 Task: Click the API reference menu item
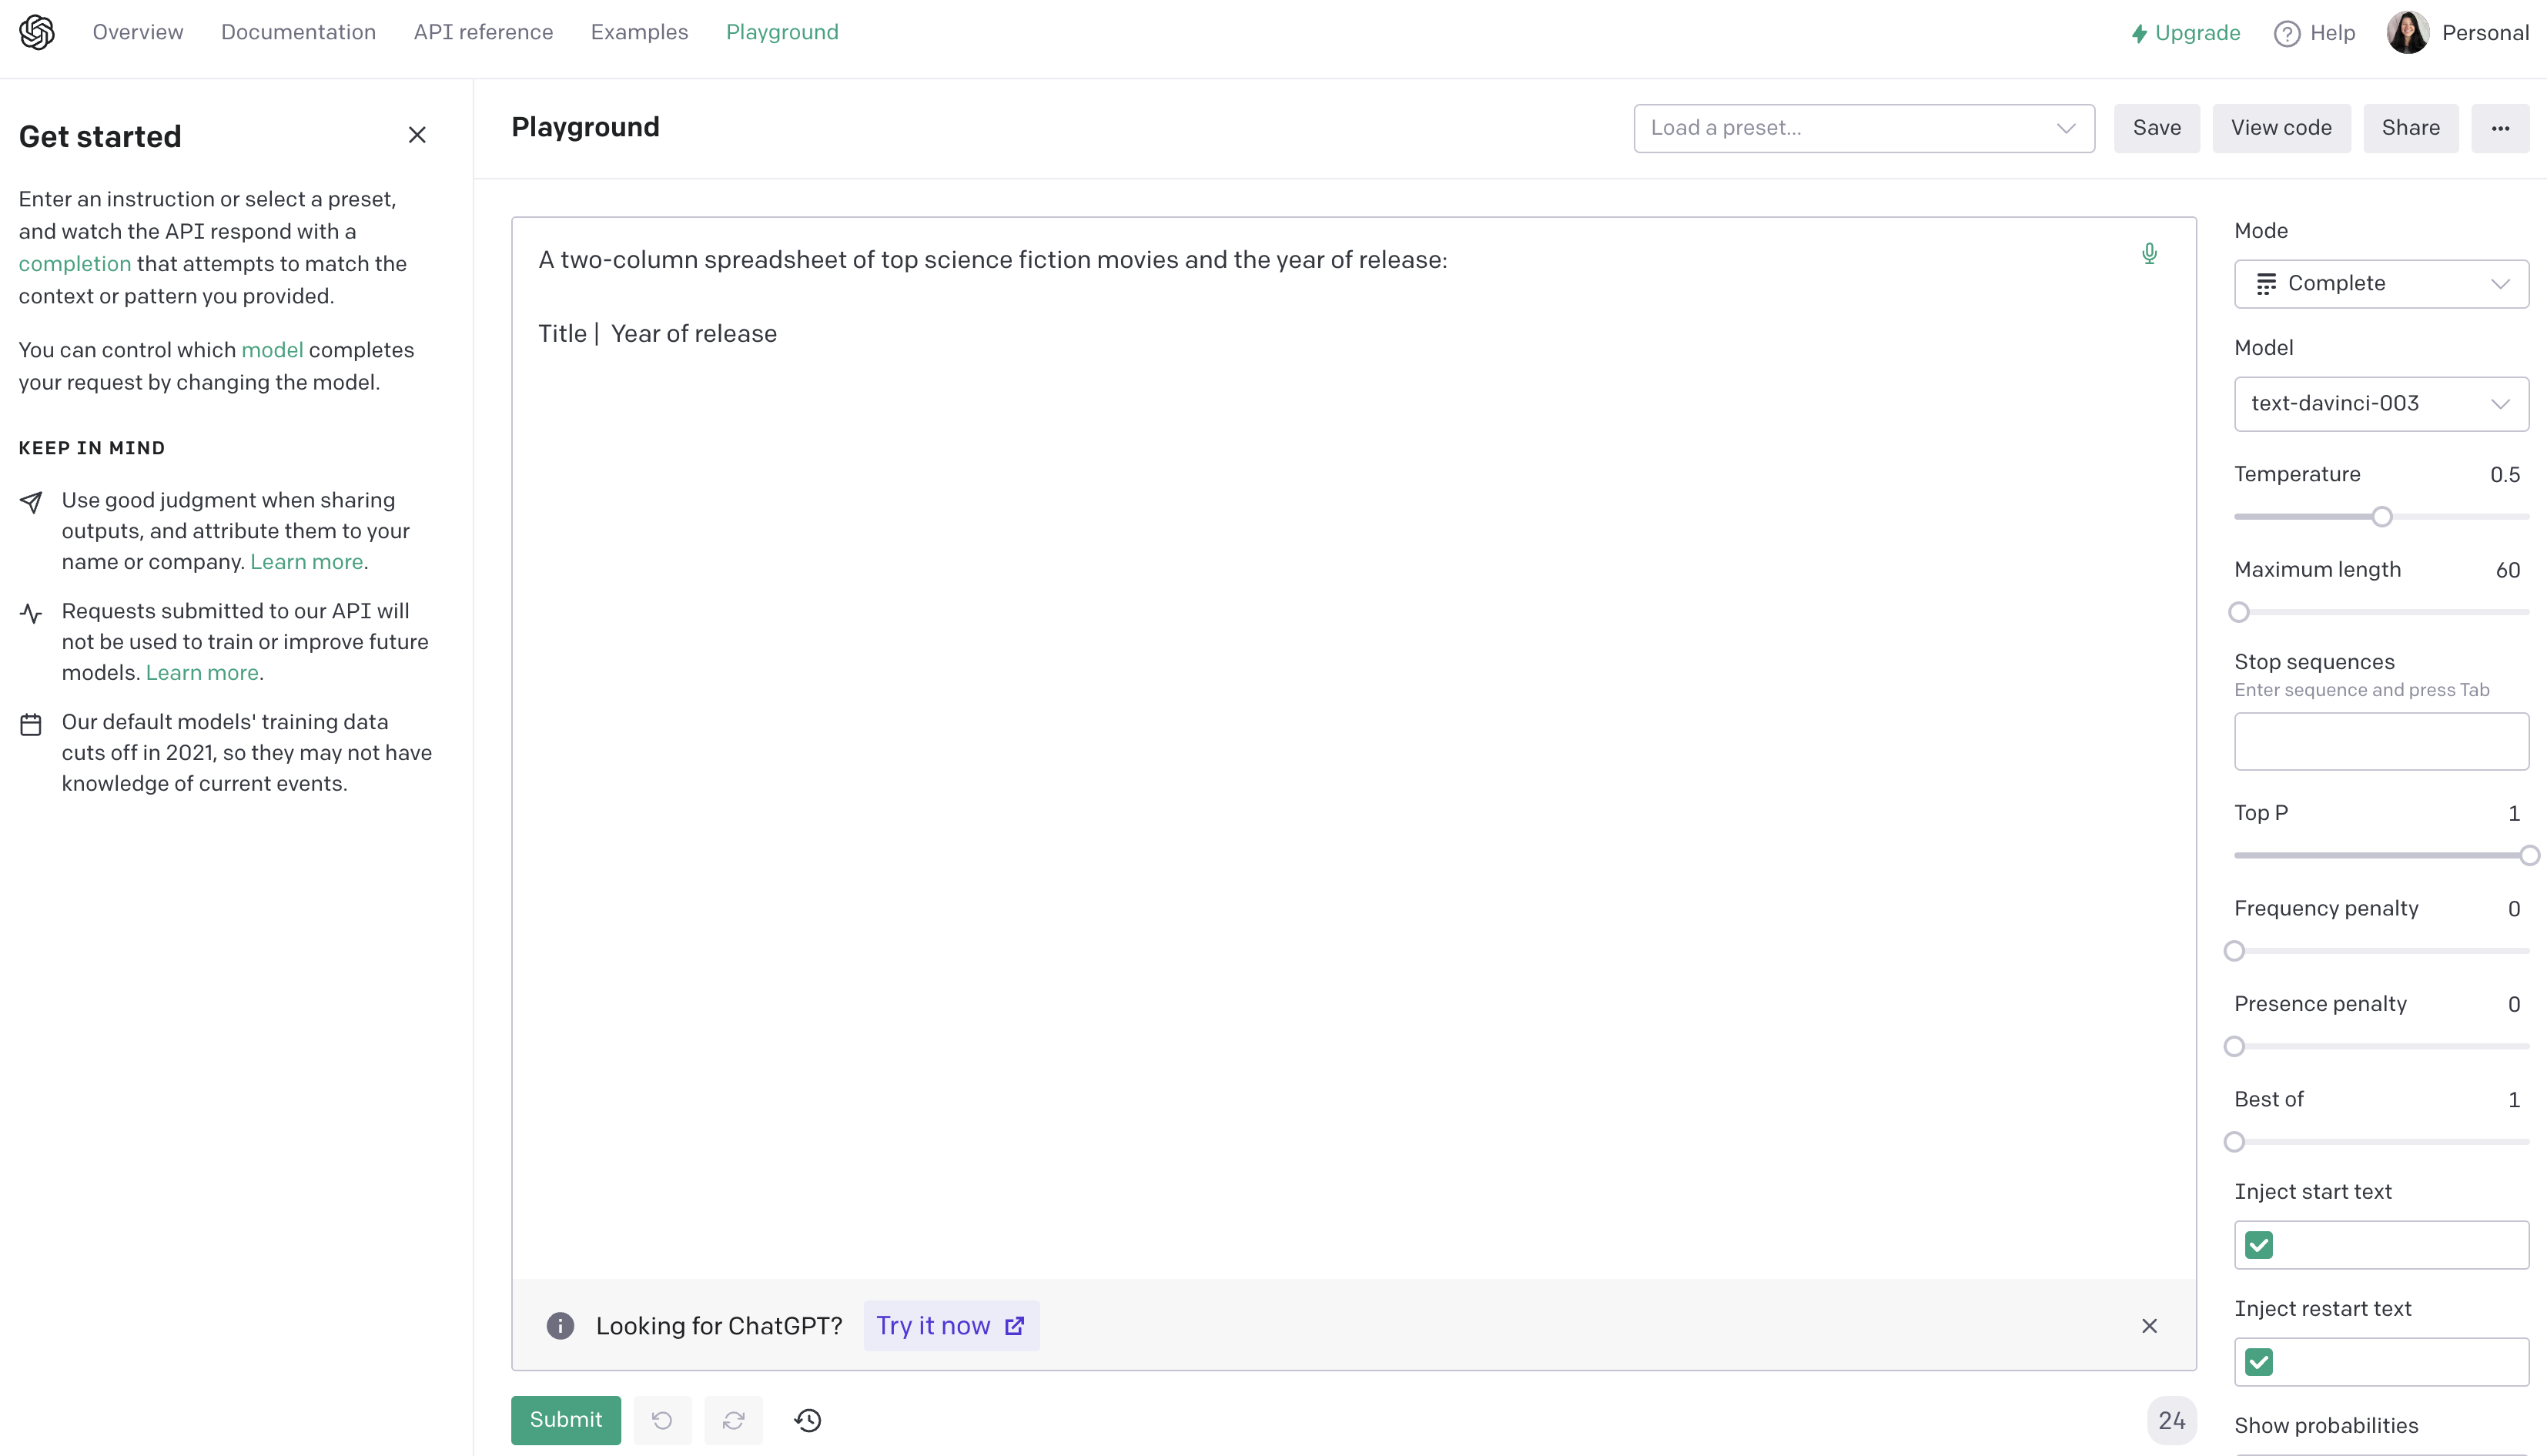pos(483,32)
